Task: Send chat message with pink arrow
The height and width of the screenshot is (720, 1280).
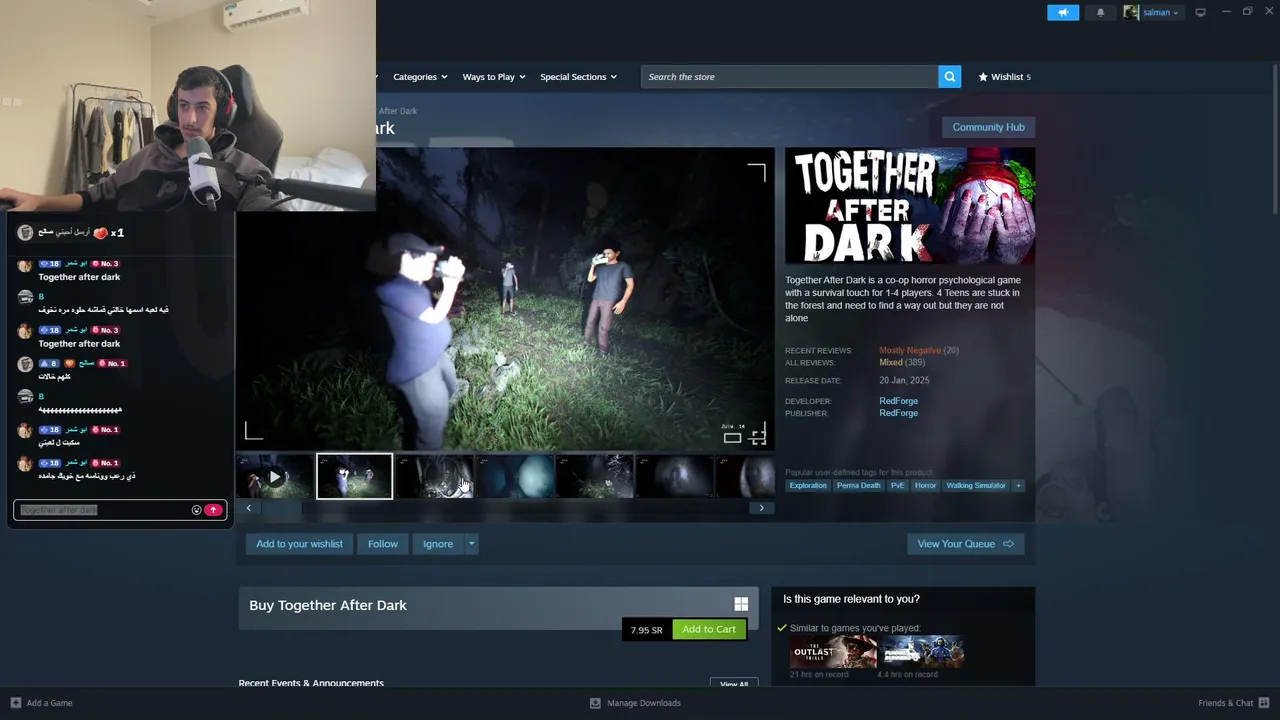Action: point(212,510)
